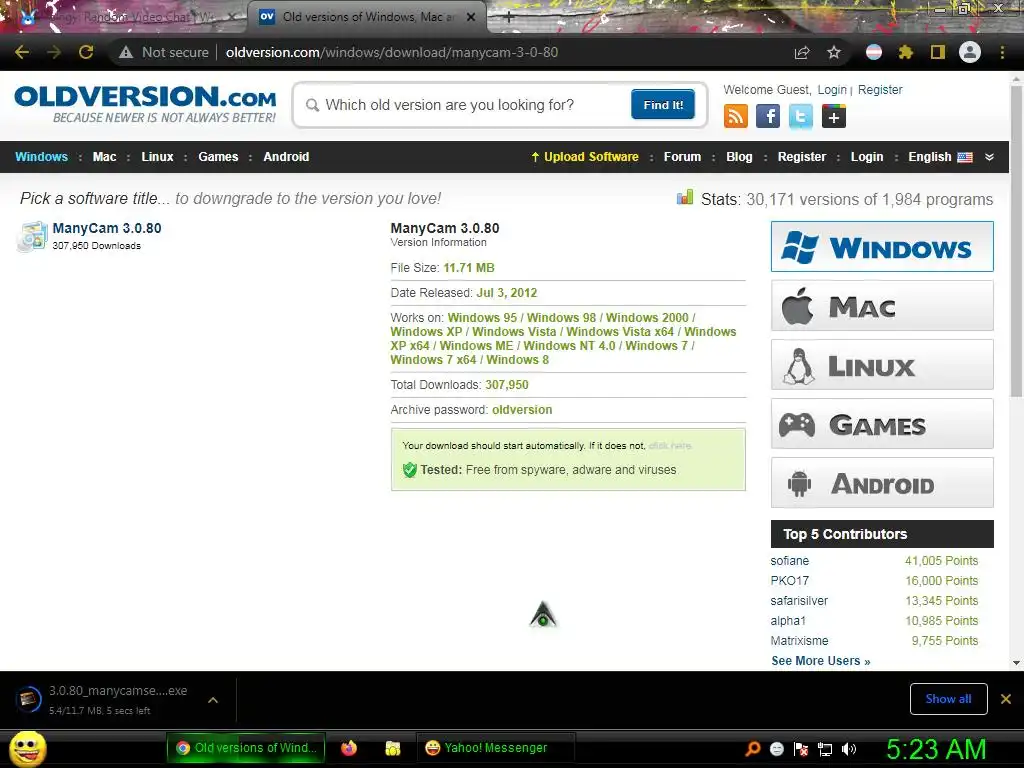This screenshot has width=1024, height=768.
Task: Open the Chrome profile avatar
Action: tap(970, 52)
